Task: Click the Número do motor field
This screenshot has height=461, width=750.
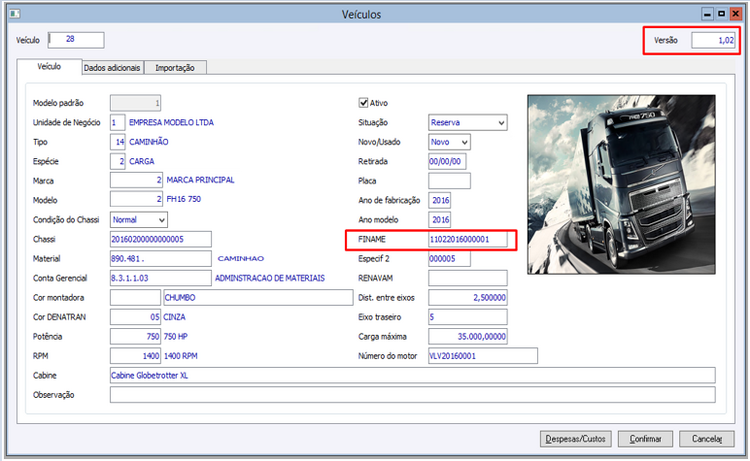Action: [483, 356]
